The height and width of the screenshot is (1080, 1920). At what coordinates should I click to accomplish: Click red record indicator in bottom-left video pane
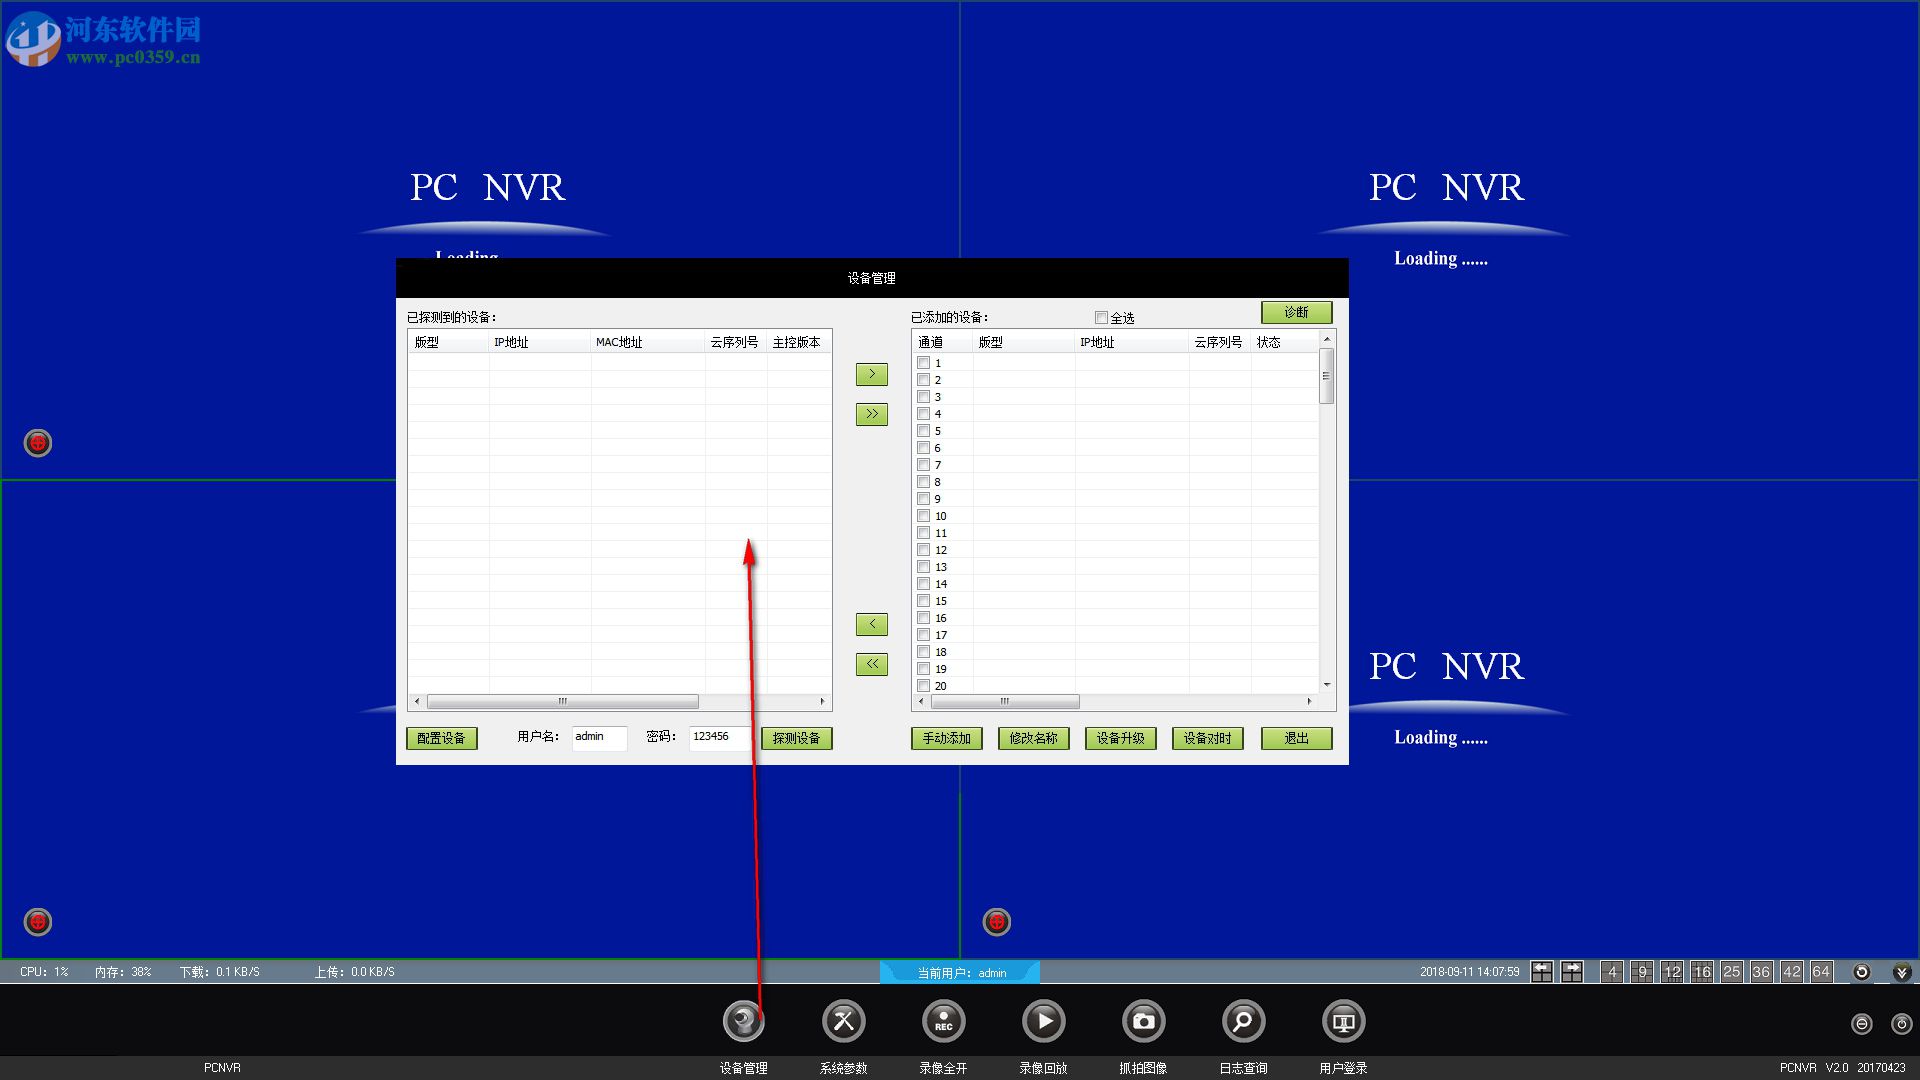click(38, 922)
